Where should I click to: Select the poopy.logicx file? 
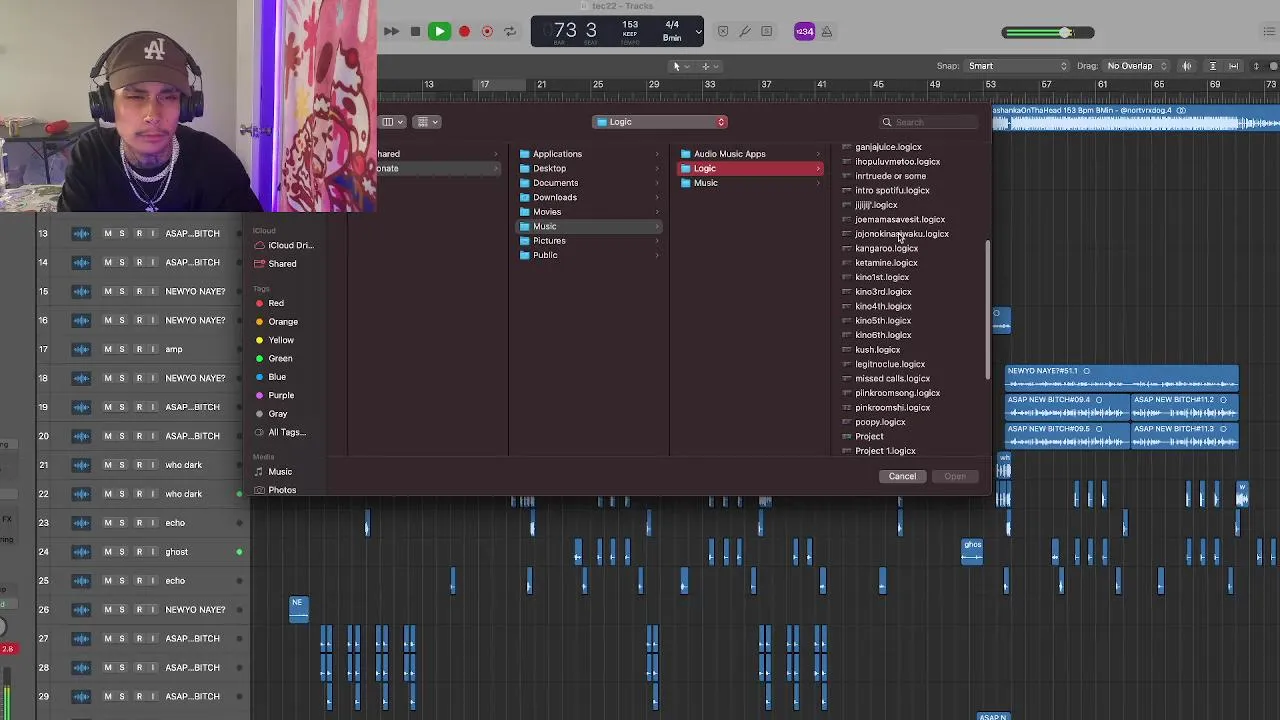coord(880,422)
